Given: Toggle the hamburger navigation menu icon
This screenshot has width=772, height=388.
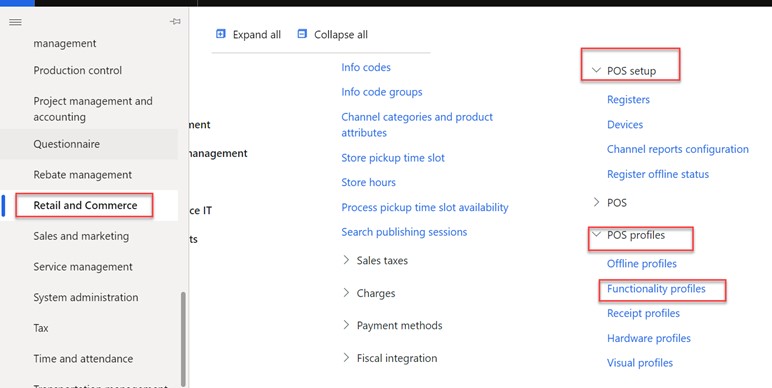Looking at the screenshot, I should [x=15, y=22].
